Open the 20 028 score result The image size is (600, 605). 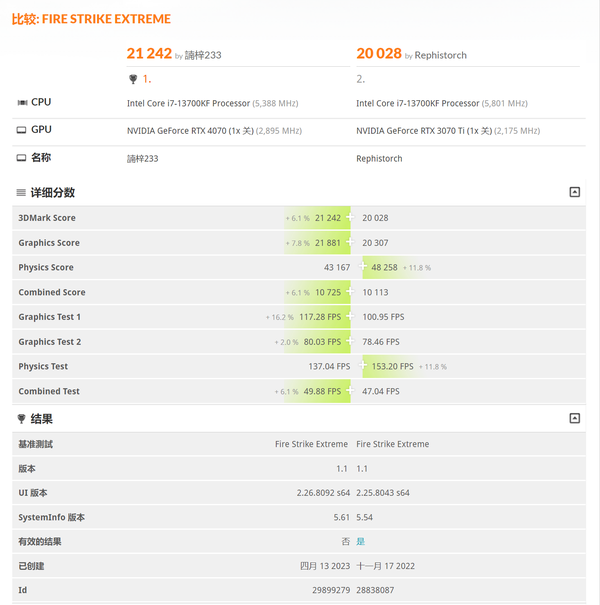379,54
